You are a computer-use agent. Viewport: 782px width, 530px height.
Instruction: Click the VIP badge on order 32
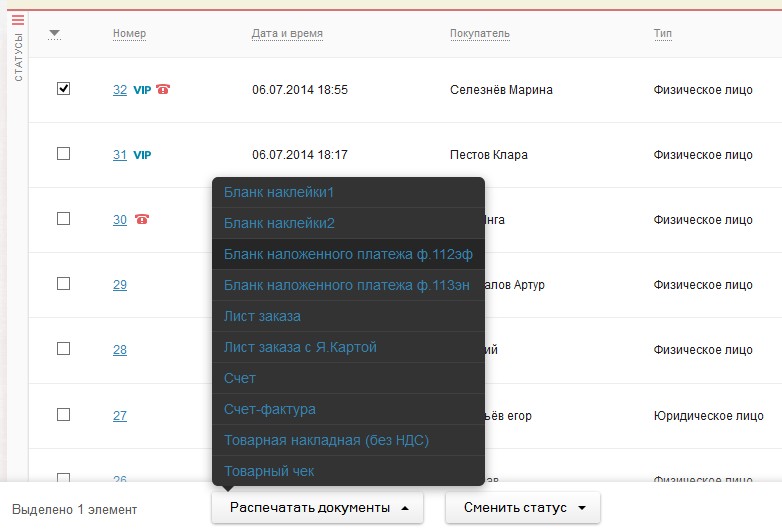142,90
